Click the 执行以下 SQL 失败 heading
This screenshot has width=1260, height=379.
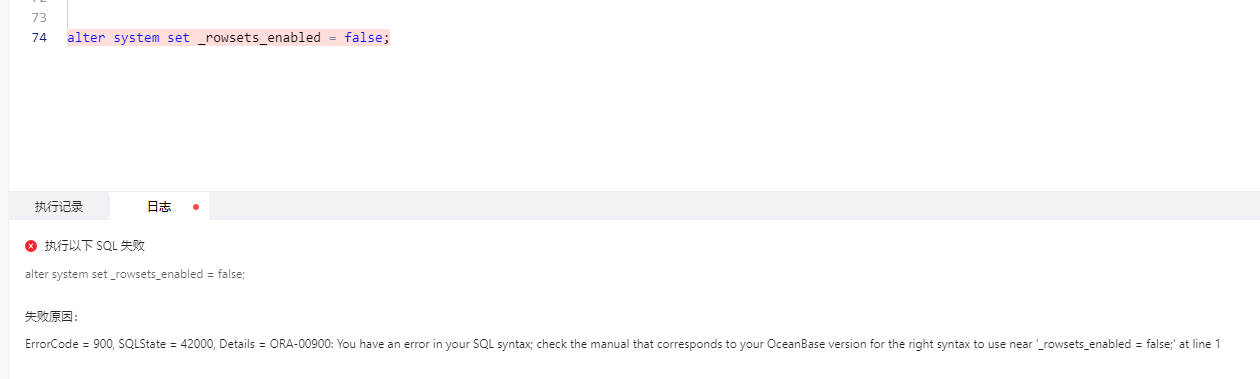[95, 246]
